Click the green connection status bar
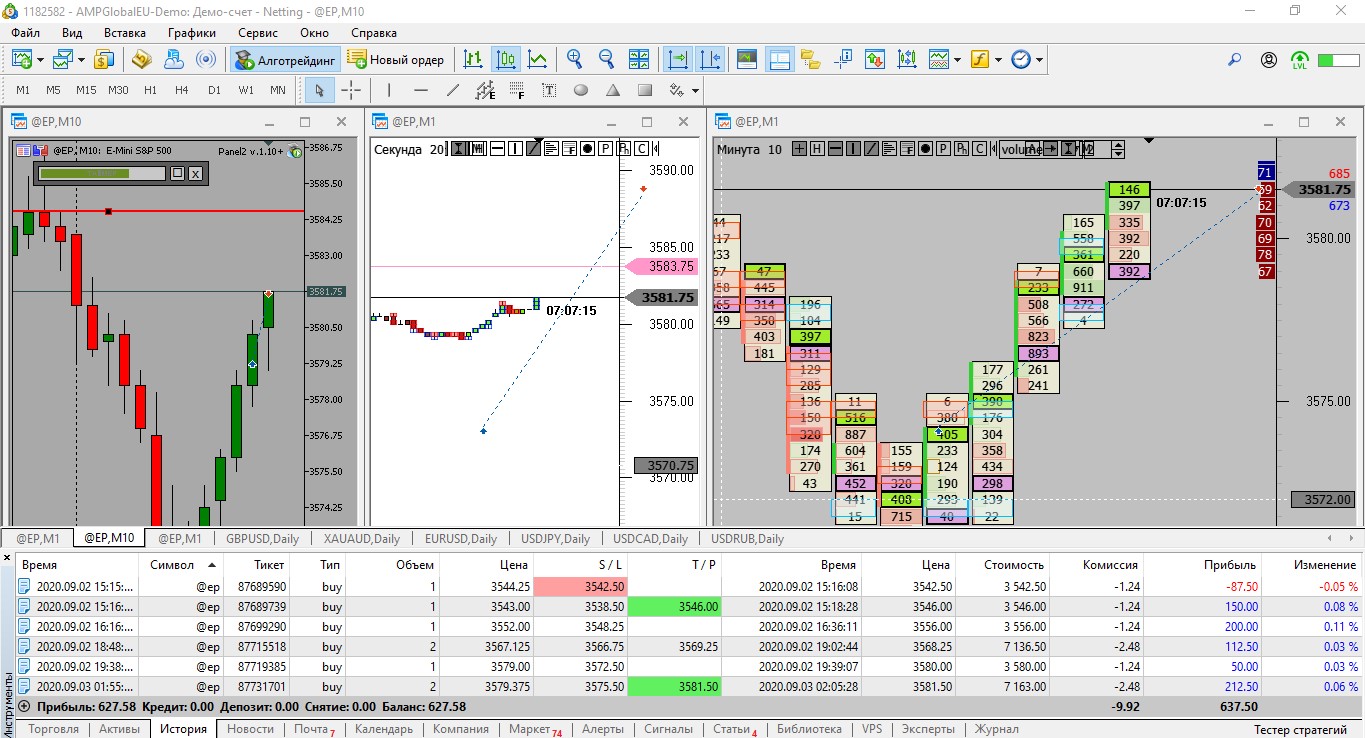1365x738 pixels. tap(1338, 60)
